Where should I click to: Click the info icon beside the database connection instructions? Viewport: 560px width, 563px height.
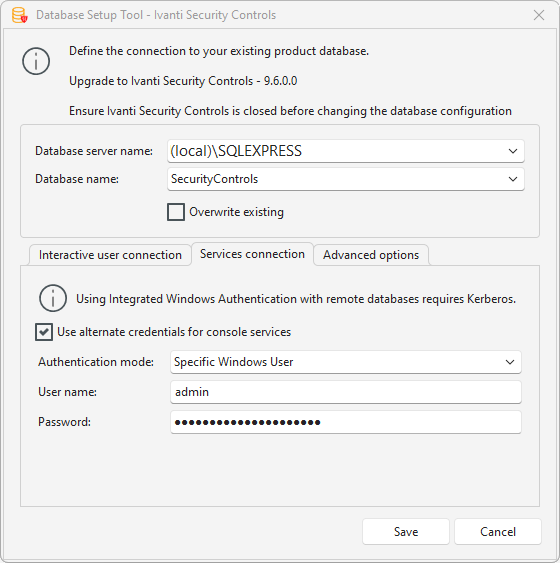coord(36,61)
